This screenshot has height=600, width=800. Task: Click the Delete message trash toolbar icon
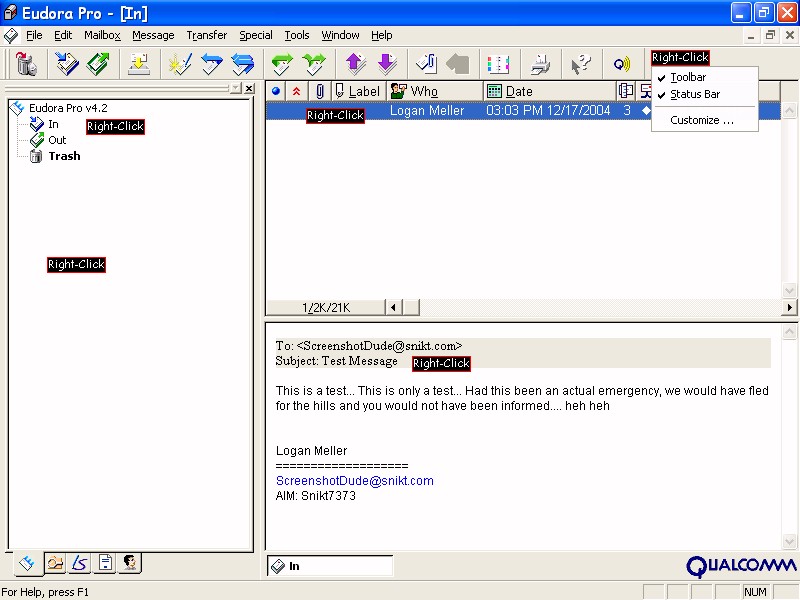[26, 64]
